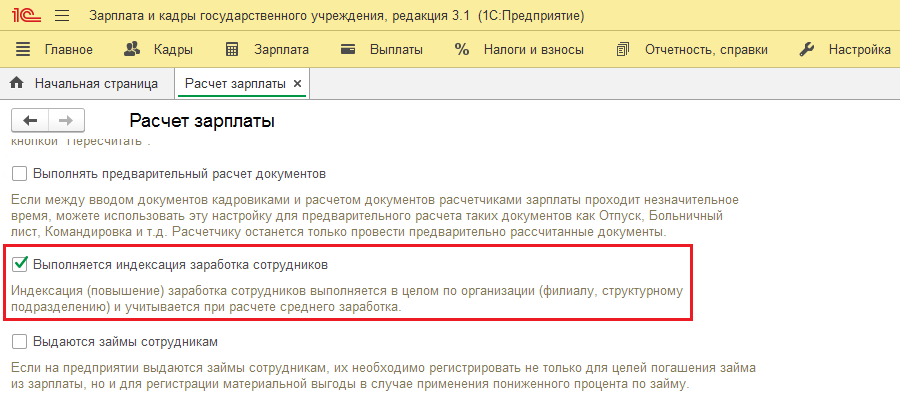Screen dimensions: 900x402
Task: Click the Настройка wrench icon
Action: [x=806, y=49]
